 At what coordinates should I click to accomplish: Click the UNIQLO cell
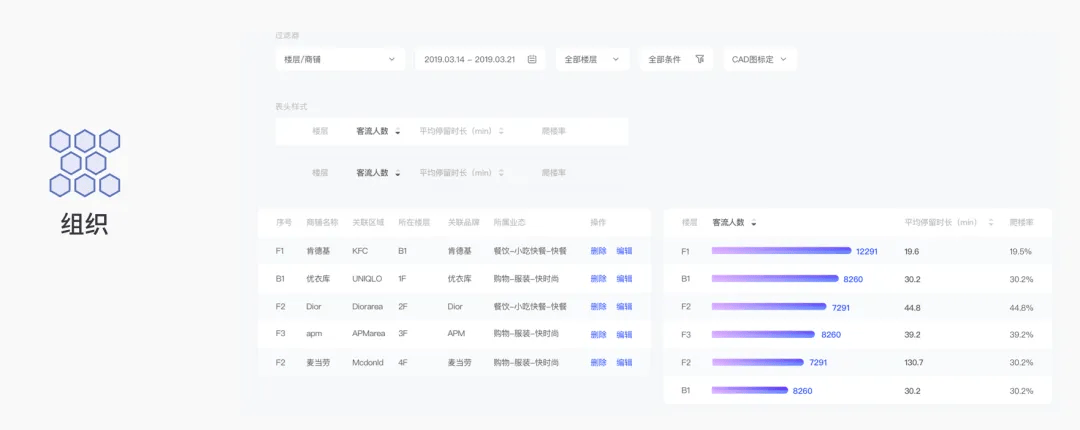point(366,279)
